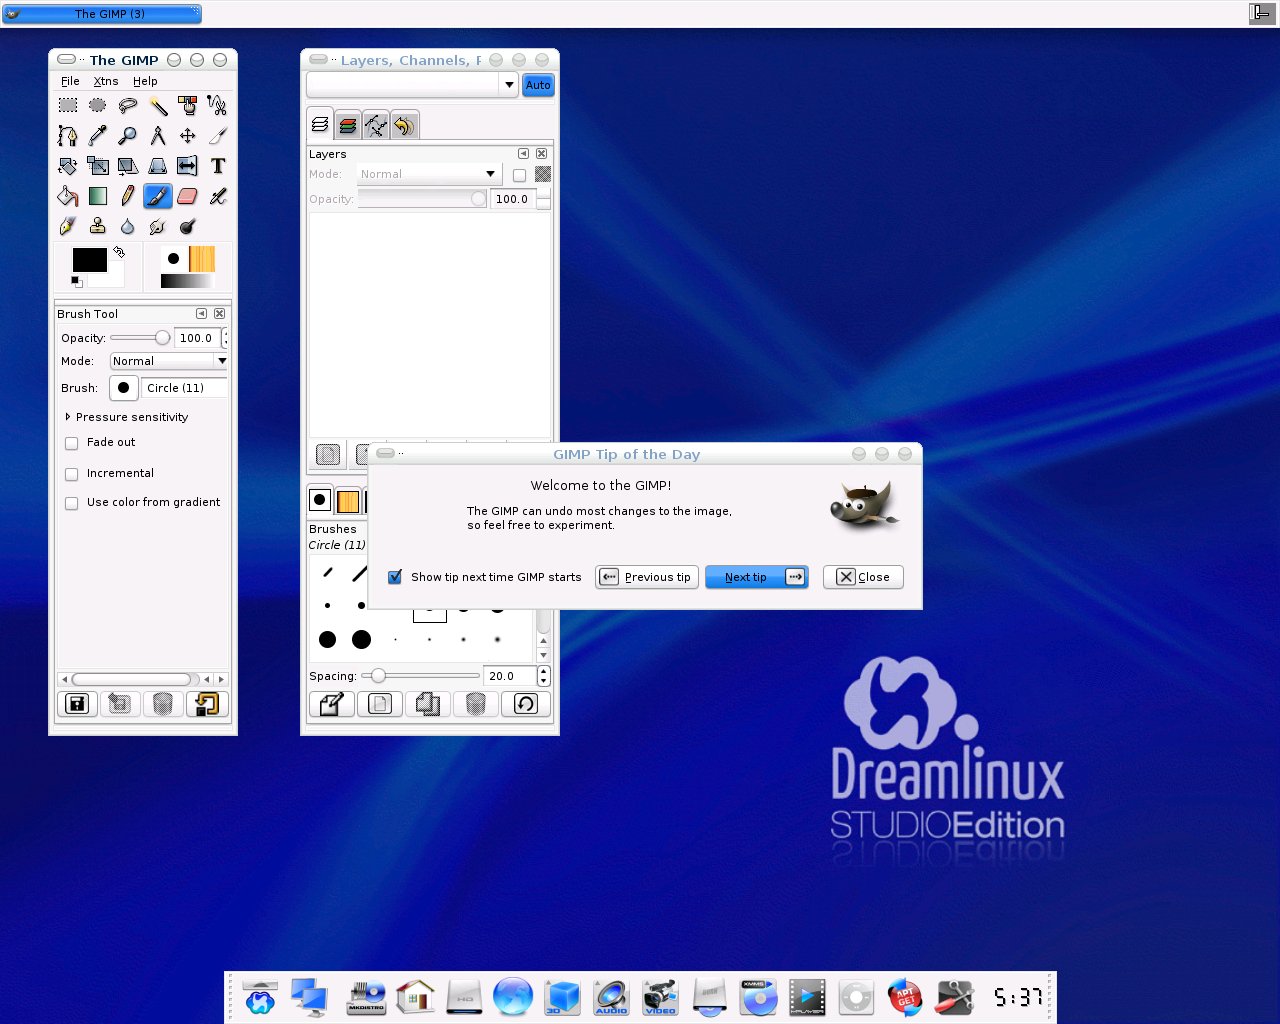Open the File menu in the toolbox
The image size is (1280, 1024).
pyautogui.click(x=70, y=81)
